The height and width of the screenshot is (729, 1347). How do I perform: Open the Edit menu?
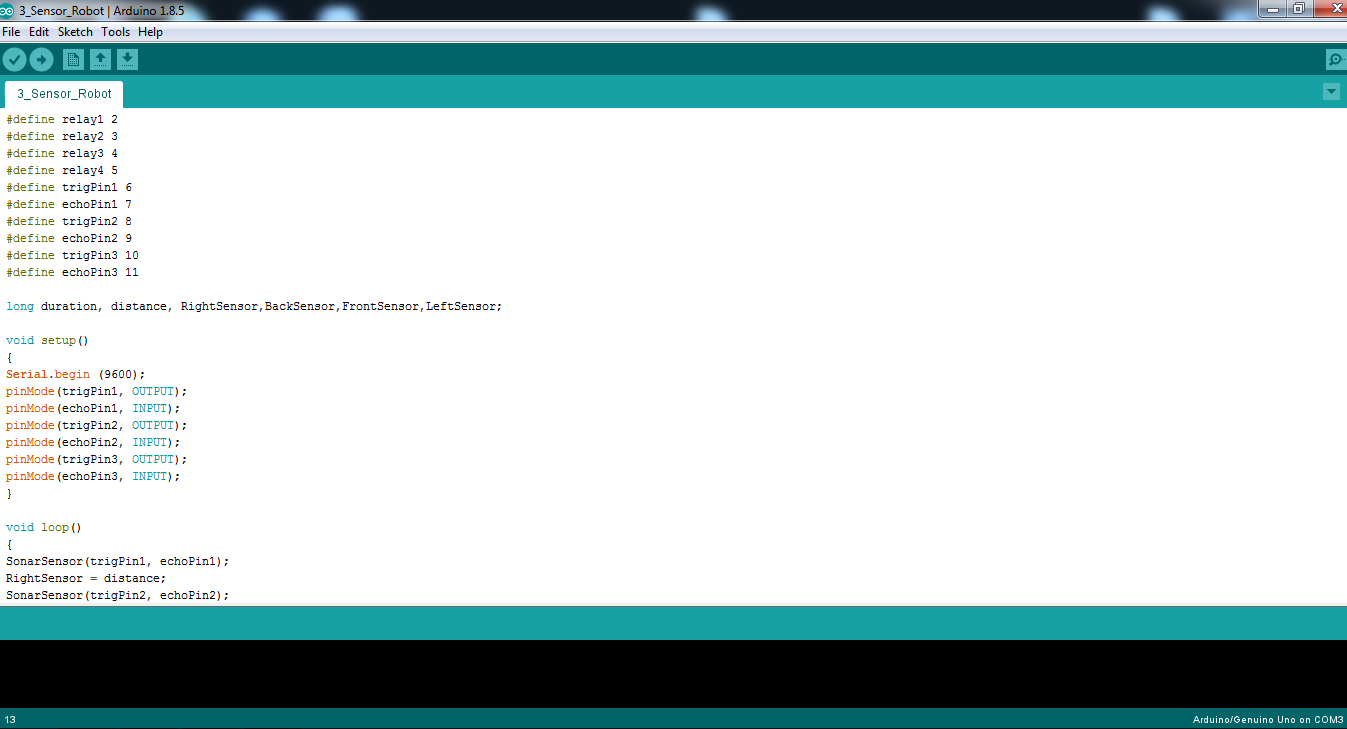point(39,32)
